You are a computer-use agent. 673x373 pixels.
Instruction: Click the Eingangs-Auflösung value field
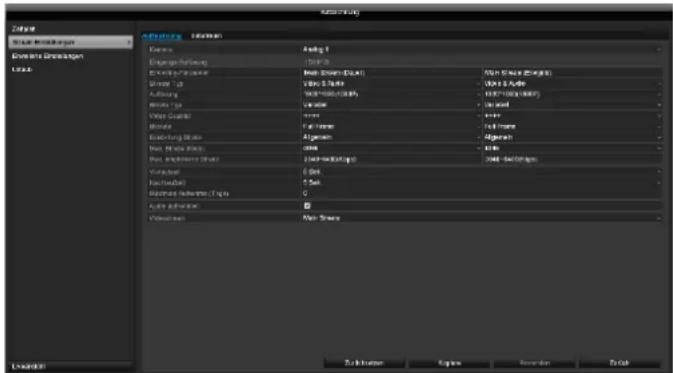(x=481, y=62)
